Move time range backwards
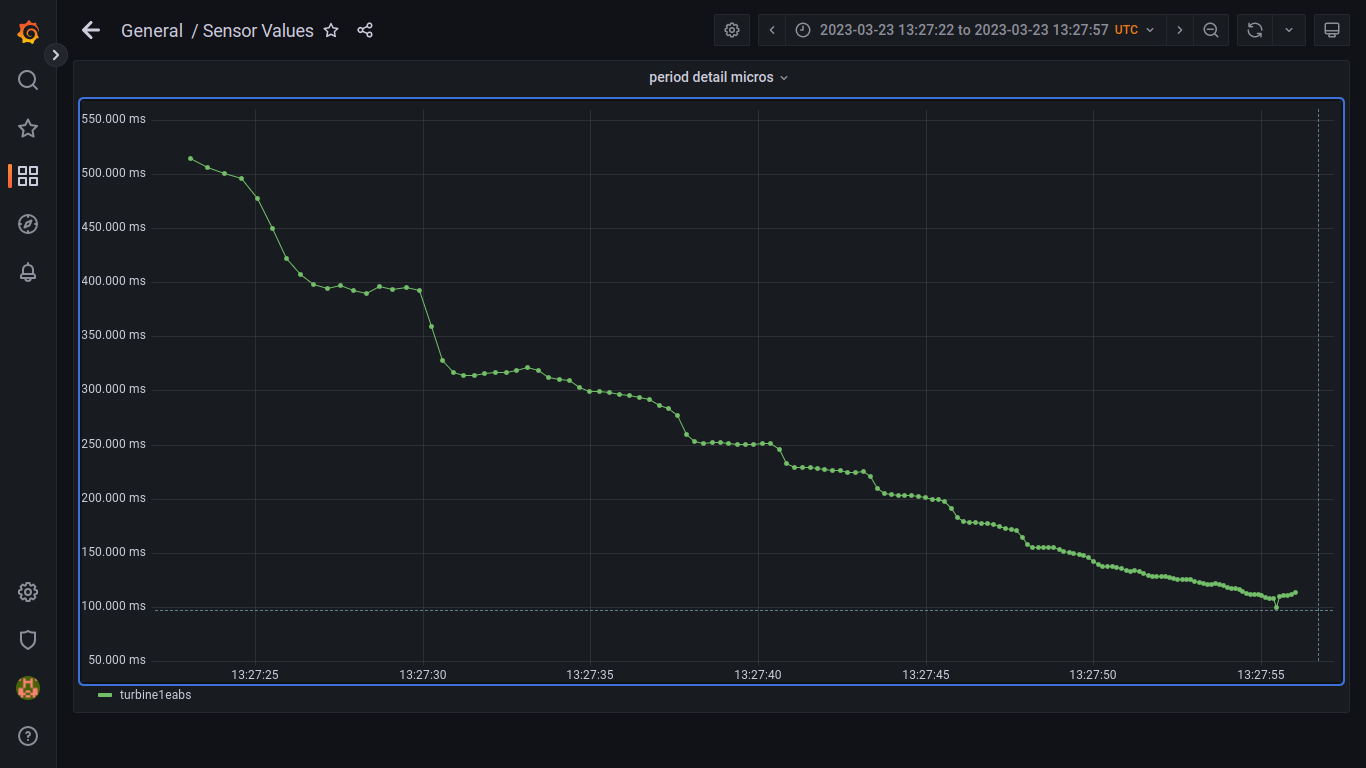 tap(772, 30)
